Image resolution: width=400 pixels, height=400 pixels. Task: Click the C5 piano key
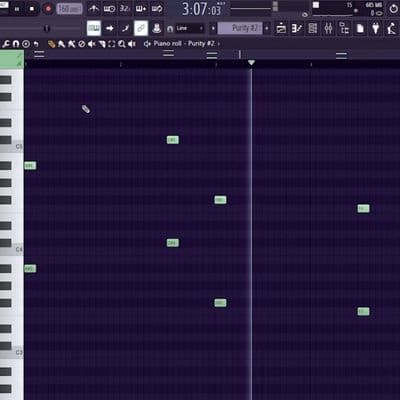[x=12, y=148]
